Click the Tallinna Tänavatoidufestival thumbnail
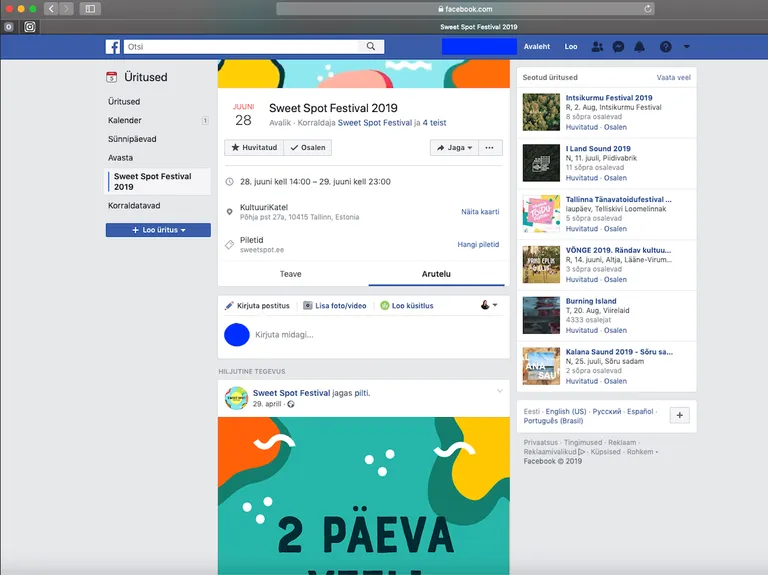 pos(541,214)
